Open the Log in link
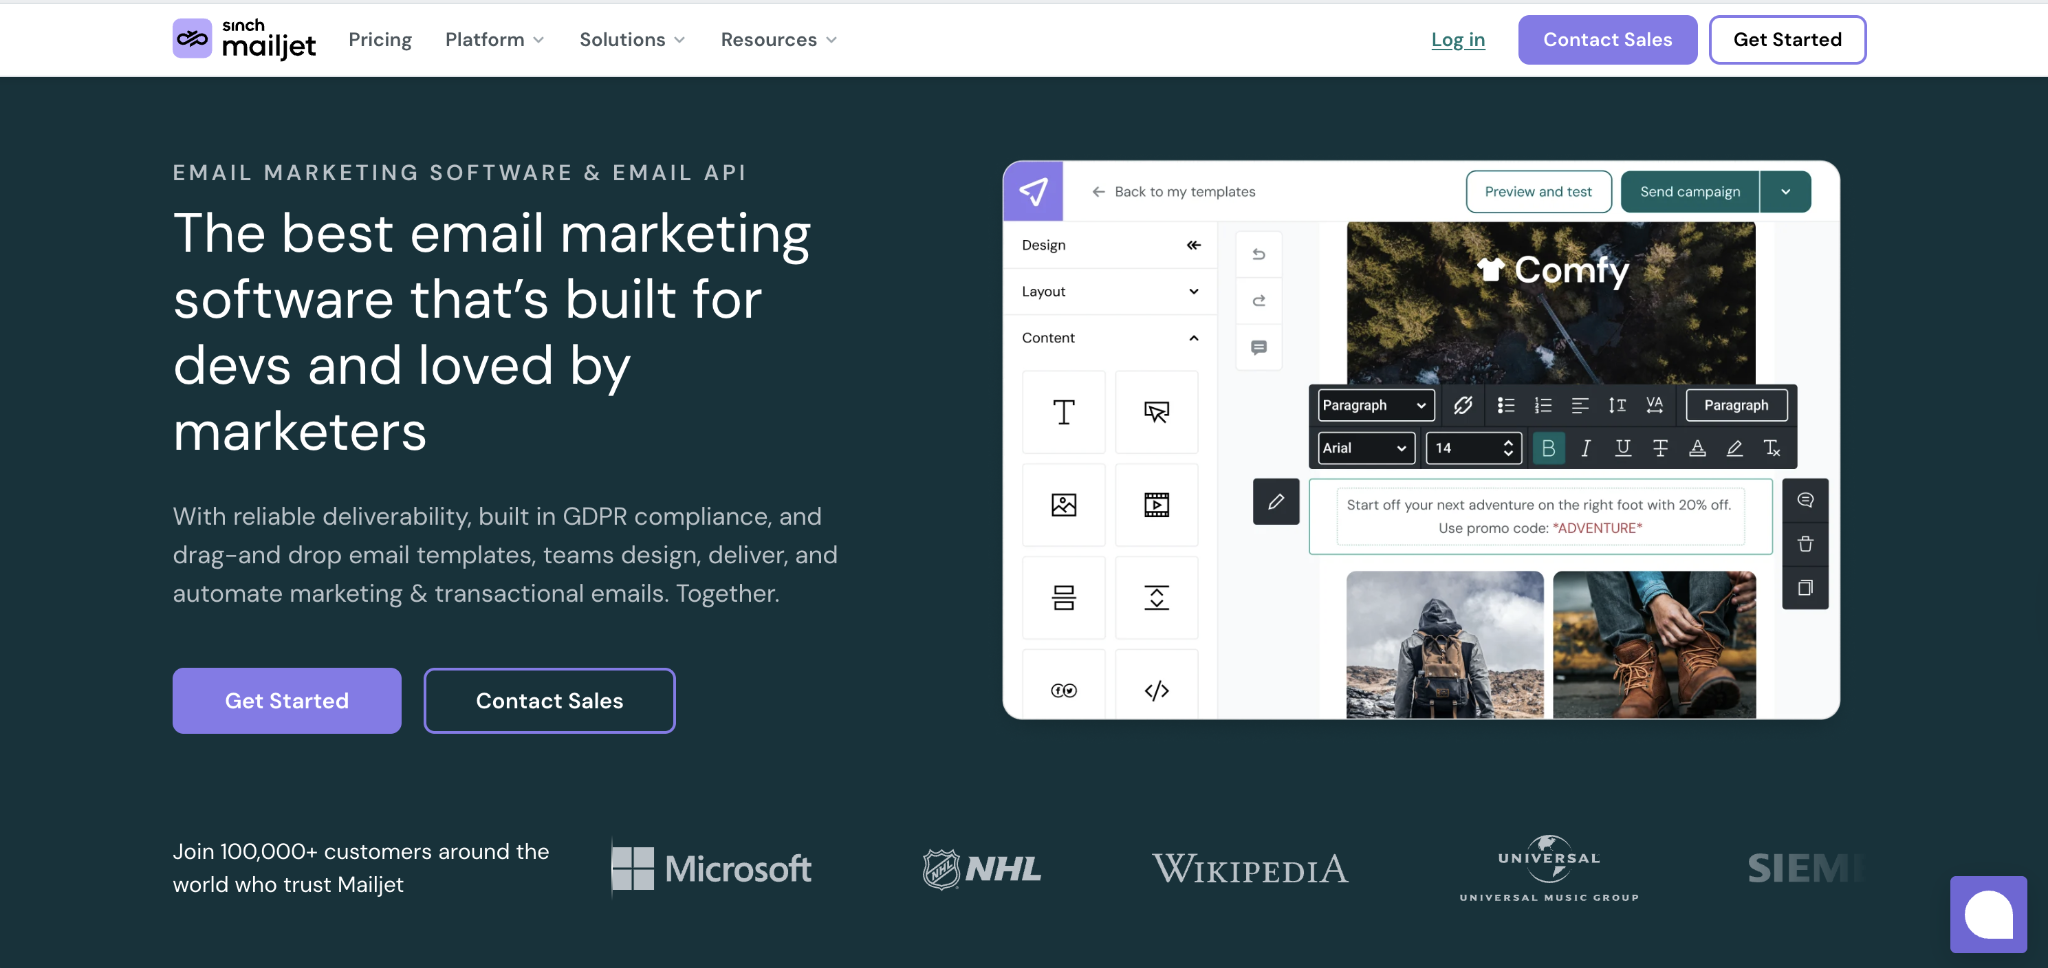Image resolution: width=2048 pixels, height=968 pixels. (1458, 39)
